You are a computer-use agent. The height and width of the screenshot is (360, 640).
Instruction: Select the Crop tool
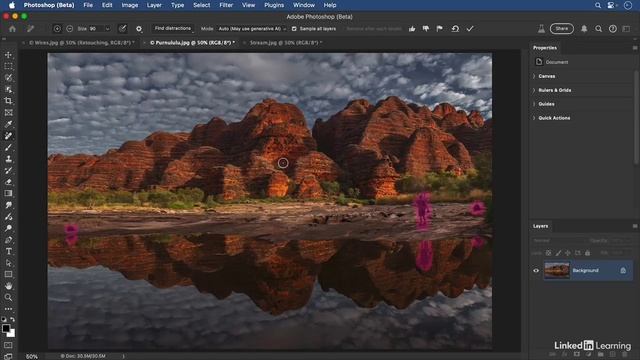[x=8, y=101]
